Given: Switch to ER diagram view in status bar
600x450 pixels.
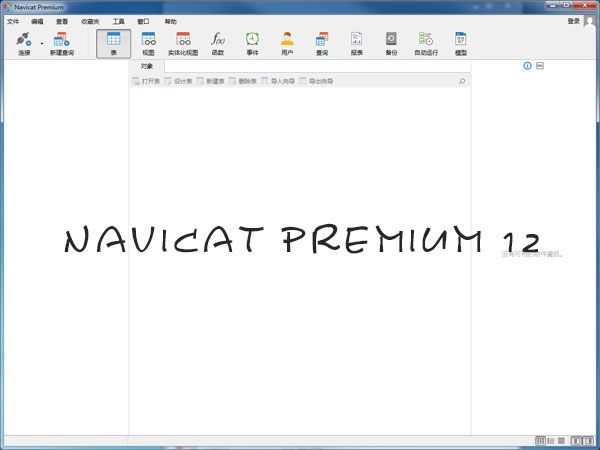Looking at the screenshot, I should [561, 441].
